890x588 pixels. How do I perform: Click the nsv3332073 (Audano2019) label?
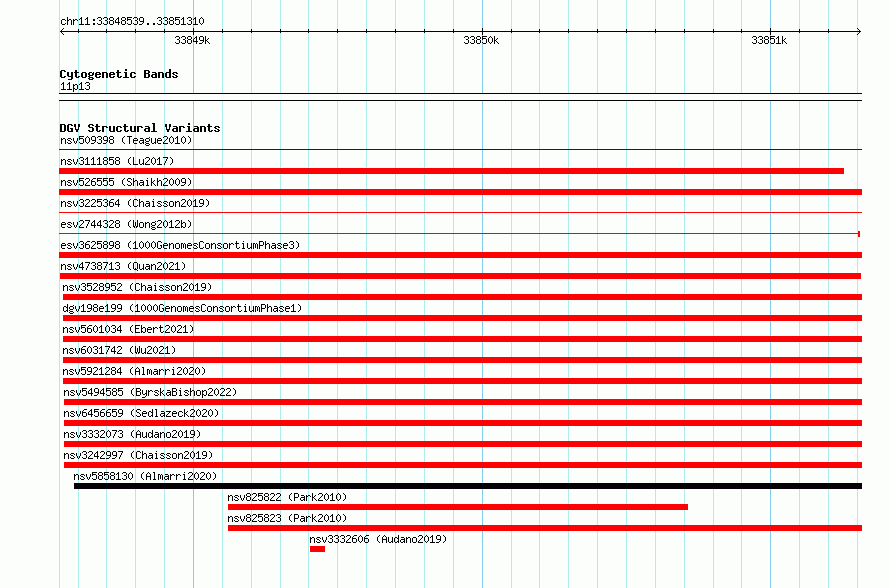coord(132,434)
